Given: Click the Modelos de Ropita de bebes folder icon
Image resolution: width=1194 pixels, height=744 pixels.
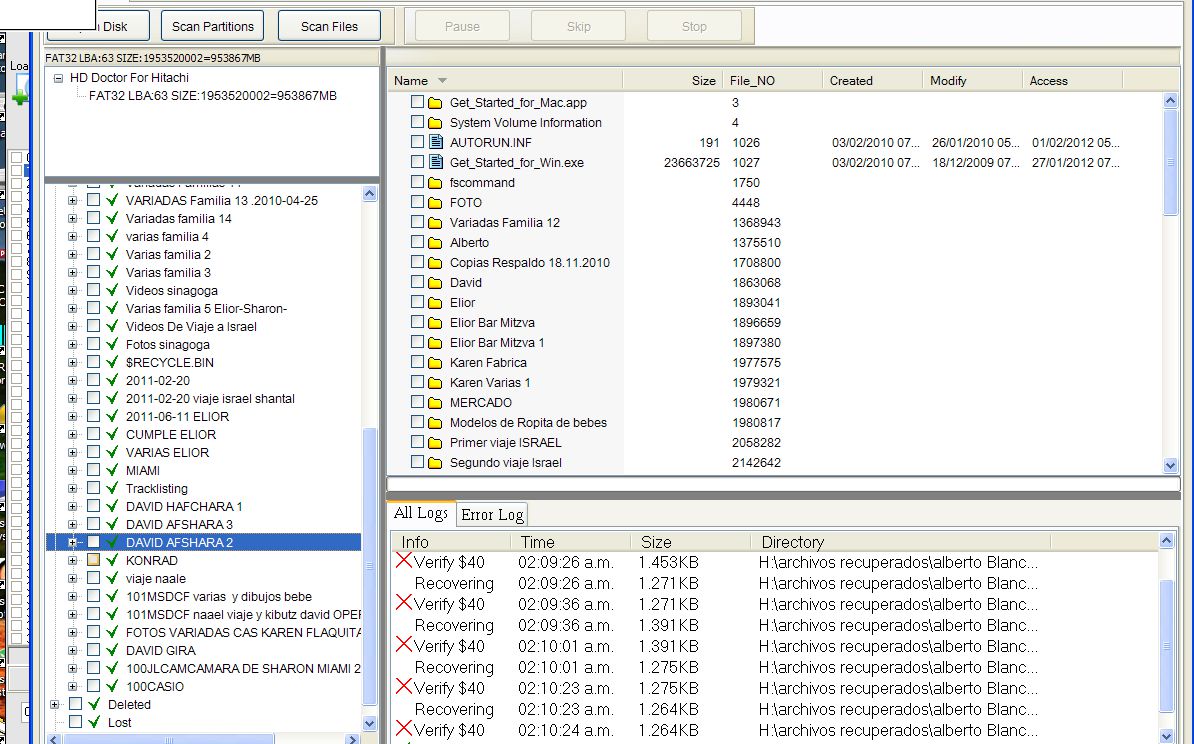Looking at the screenshot, I should (435, 423).
